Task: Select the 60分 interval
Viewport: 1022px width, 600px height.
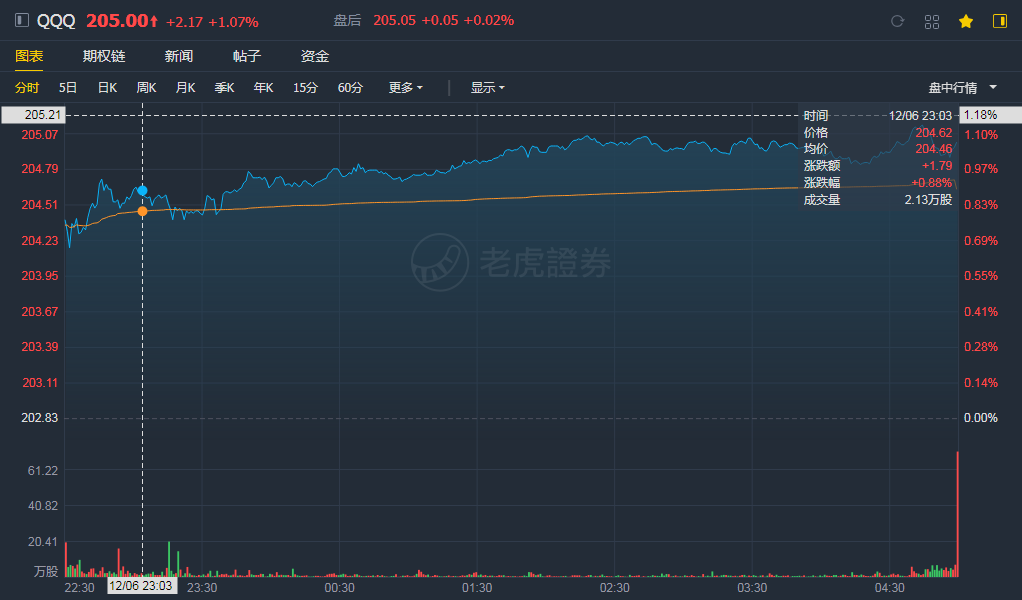Action: click(x=350, y=88)
